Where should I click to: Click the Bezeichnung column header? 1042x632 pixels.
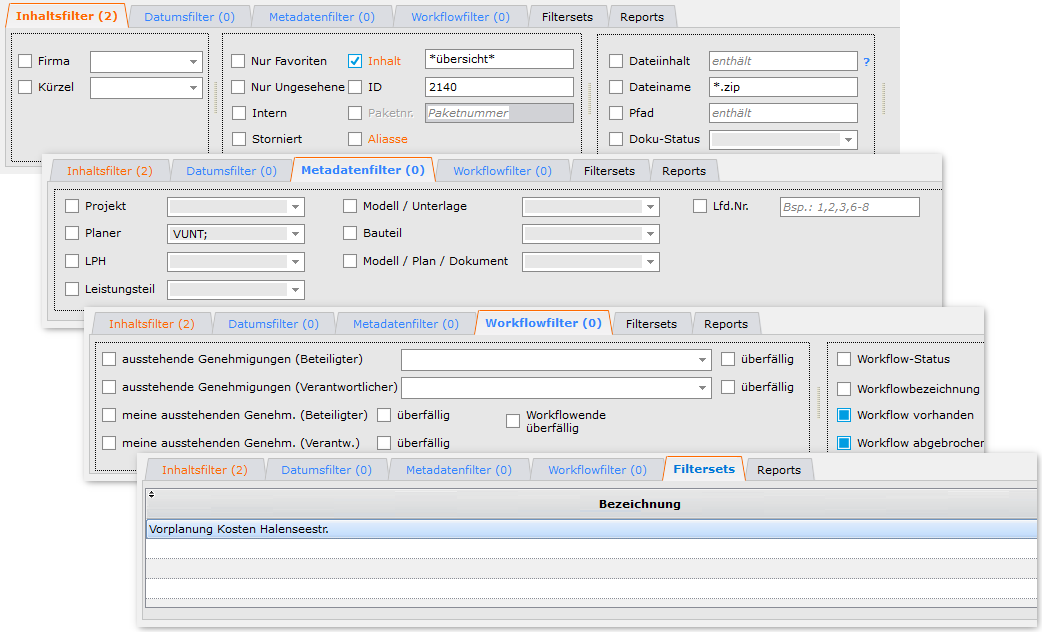(x=639, y=504)
